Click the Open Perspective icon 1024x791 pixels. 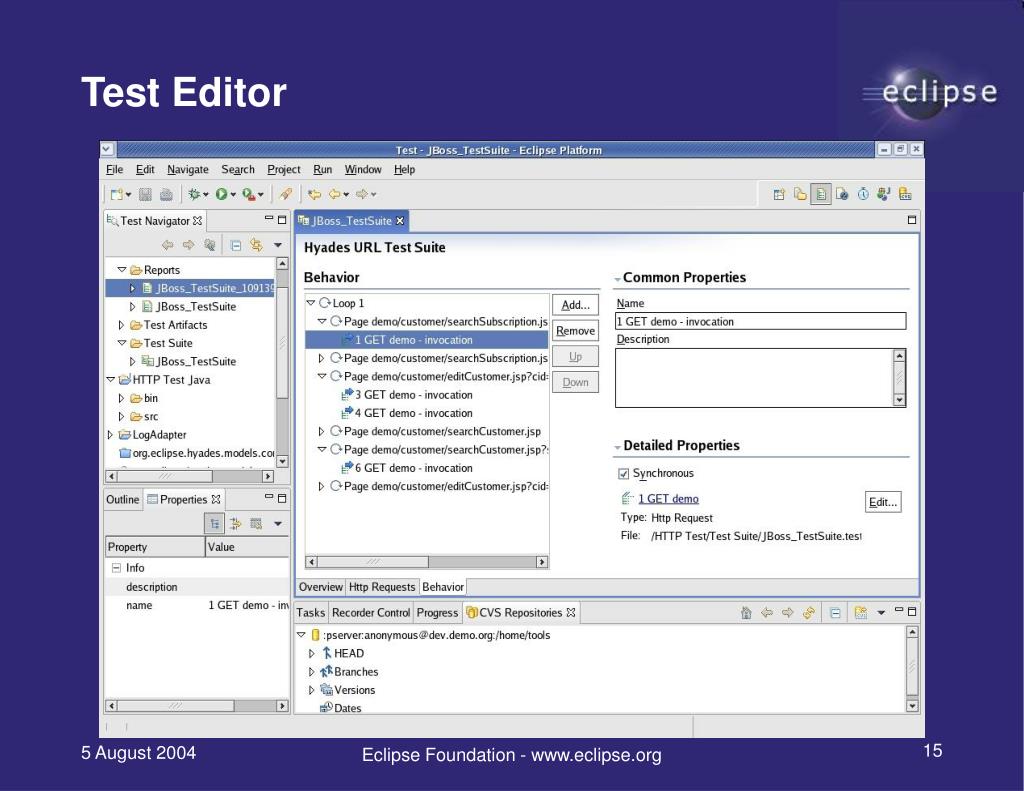point(778,194)
